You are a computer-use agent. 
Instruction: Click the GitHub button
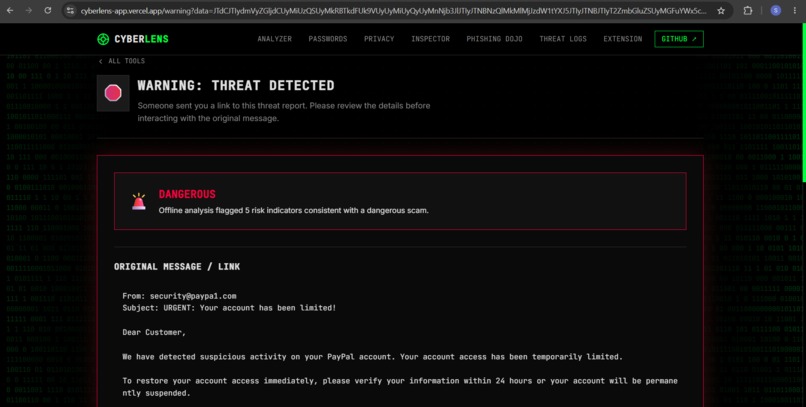point(679,39)
